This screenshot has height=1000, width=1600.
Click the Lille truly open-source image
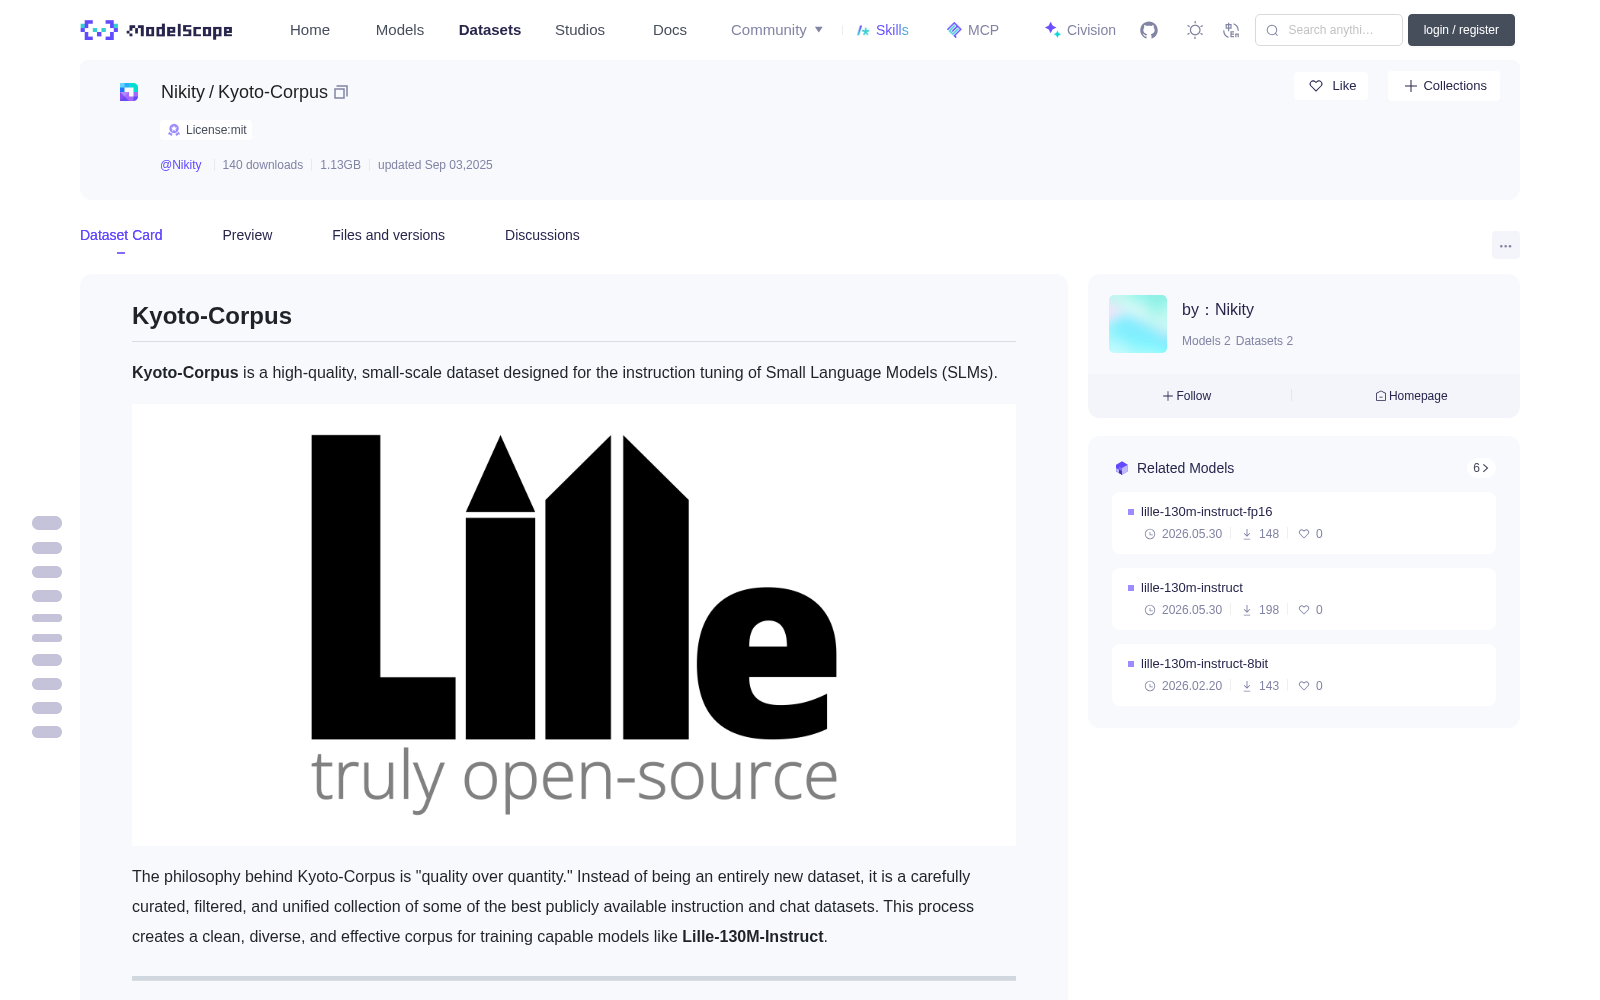pyautogui.click(x=574, y=625)
